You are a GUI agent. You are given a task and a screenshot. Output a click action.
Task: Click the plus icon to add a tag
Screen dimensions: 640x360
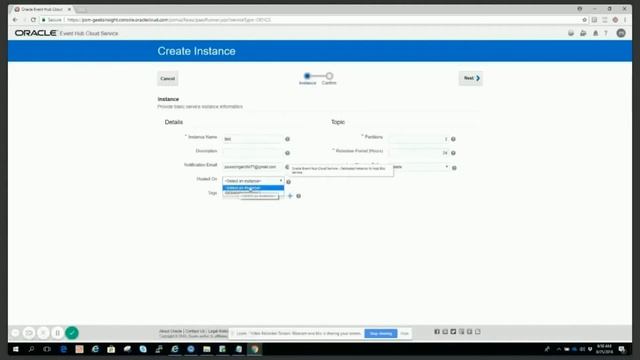(290, 196)
